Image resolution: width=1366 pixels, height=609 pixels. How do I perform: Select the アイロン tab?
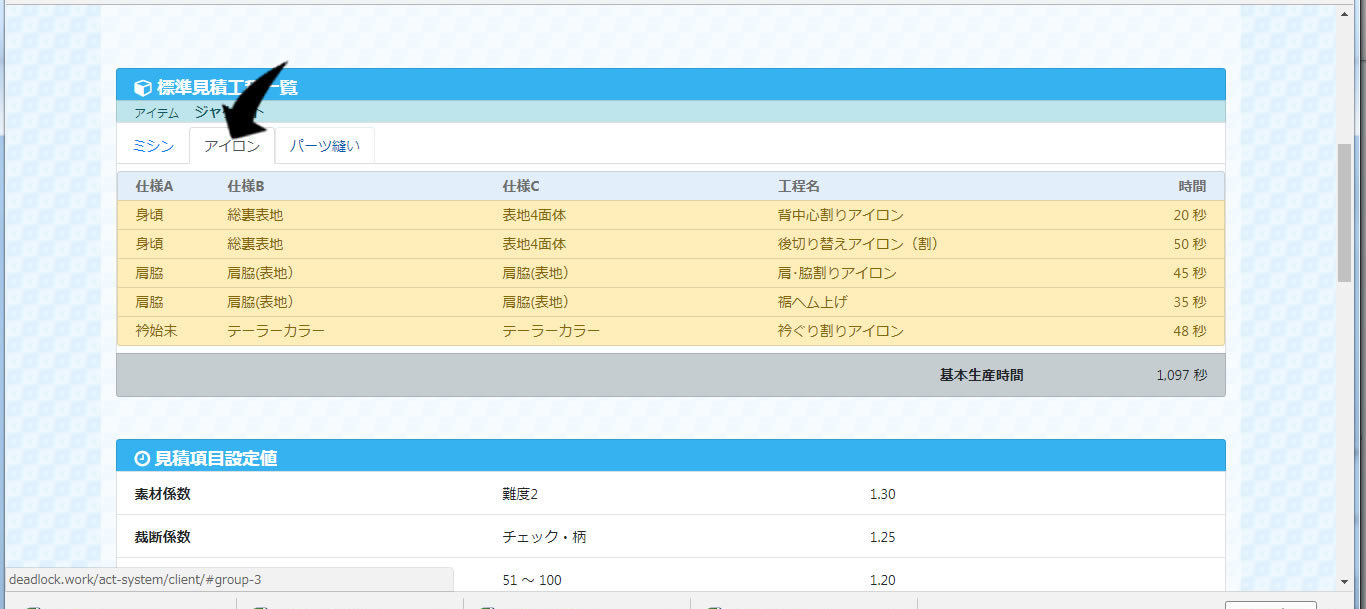pyautogui.click(x=232, y=146)
